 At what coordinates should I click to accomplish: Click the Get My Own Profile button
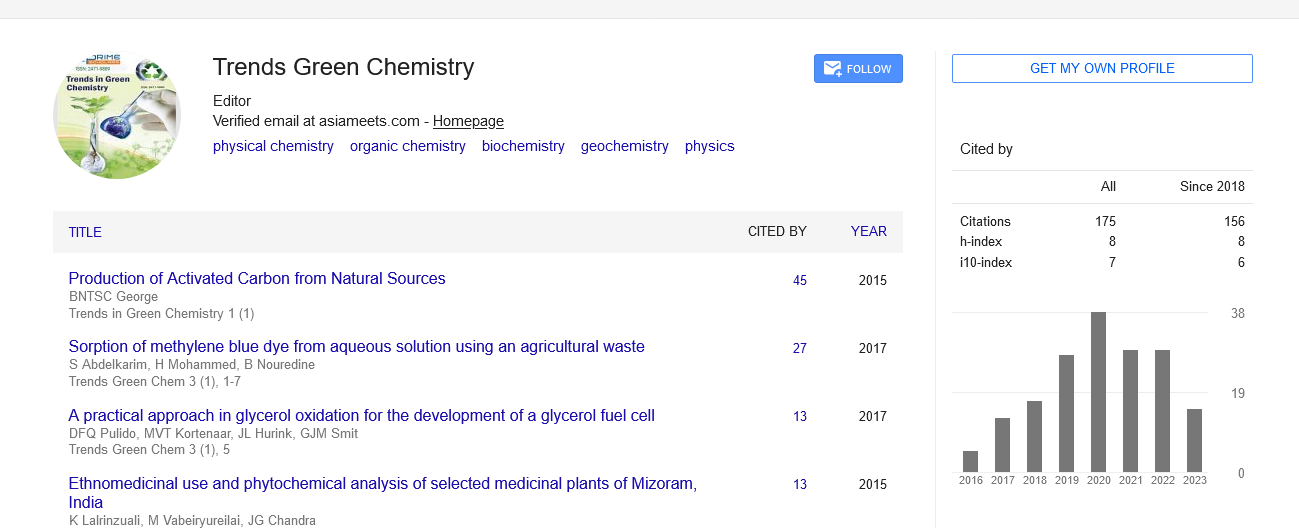point(1102,68)
